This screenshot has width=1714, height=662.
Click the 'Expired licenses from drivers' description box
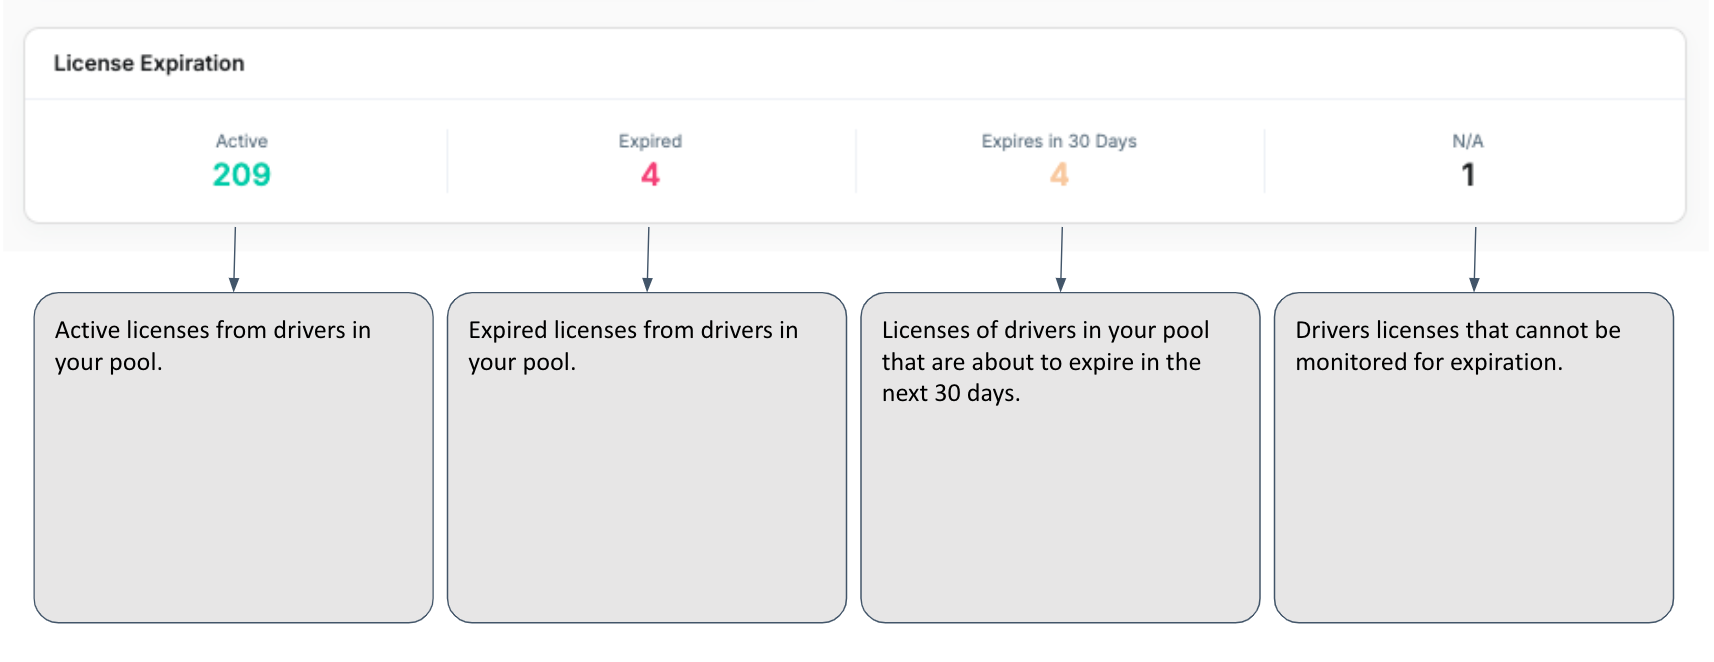[x=646, y=457]
